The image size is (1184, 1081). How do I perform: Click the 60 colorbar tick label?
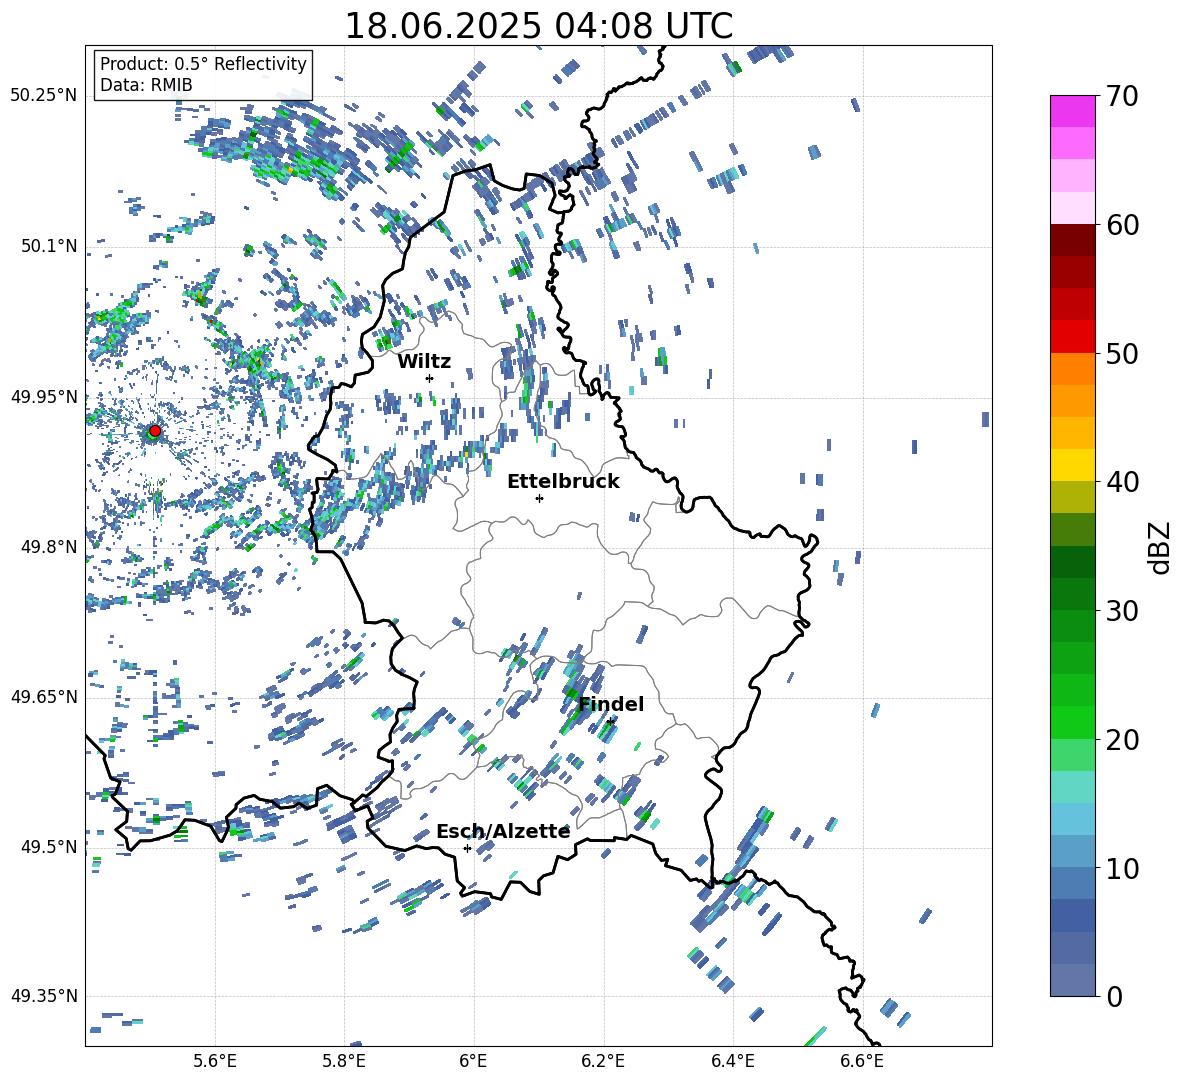pos(1121,225)
